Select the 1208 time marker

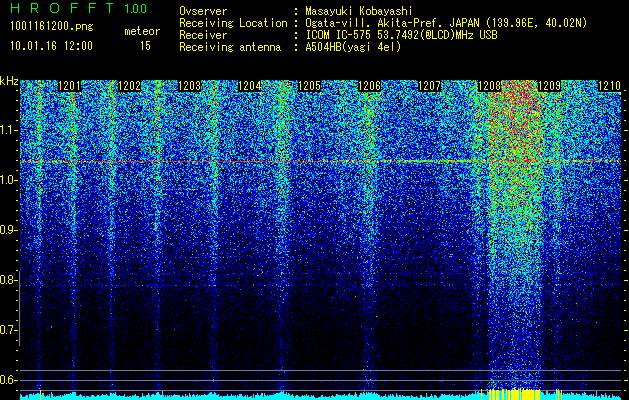(x=490, y=86)
